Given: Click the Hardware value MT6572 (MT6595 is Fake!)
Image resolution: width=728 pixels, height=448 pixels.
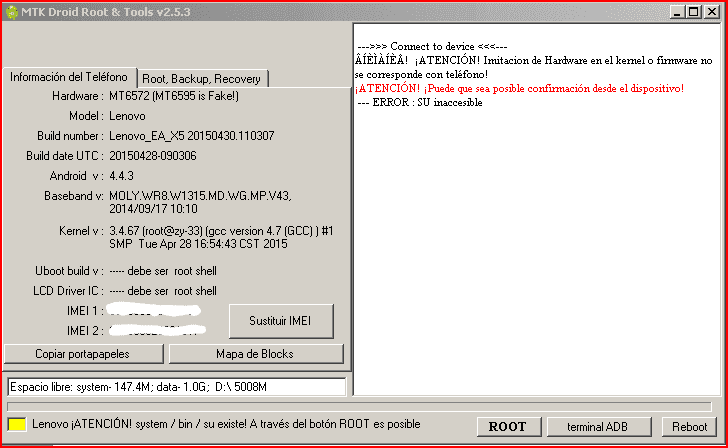Looking at the screenshot, I should coord(174,96).
